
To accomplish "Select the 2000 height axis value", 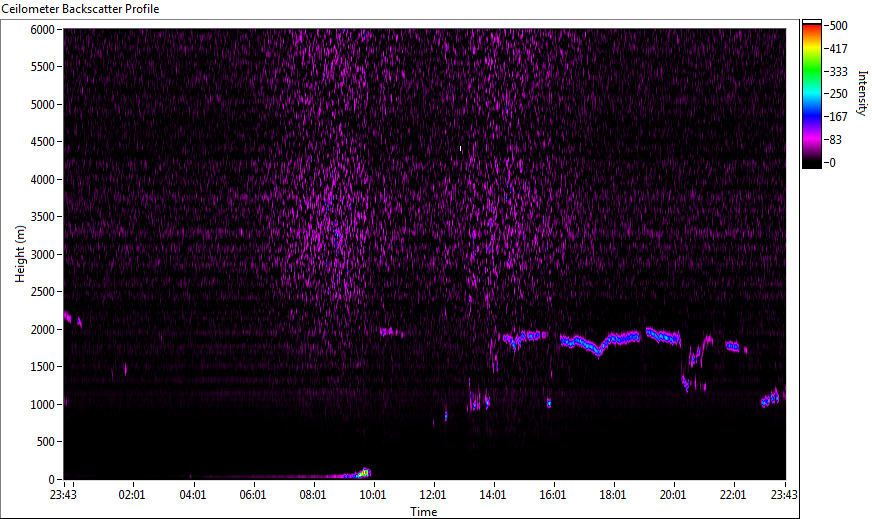I will coord(42,330).
